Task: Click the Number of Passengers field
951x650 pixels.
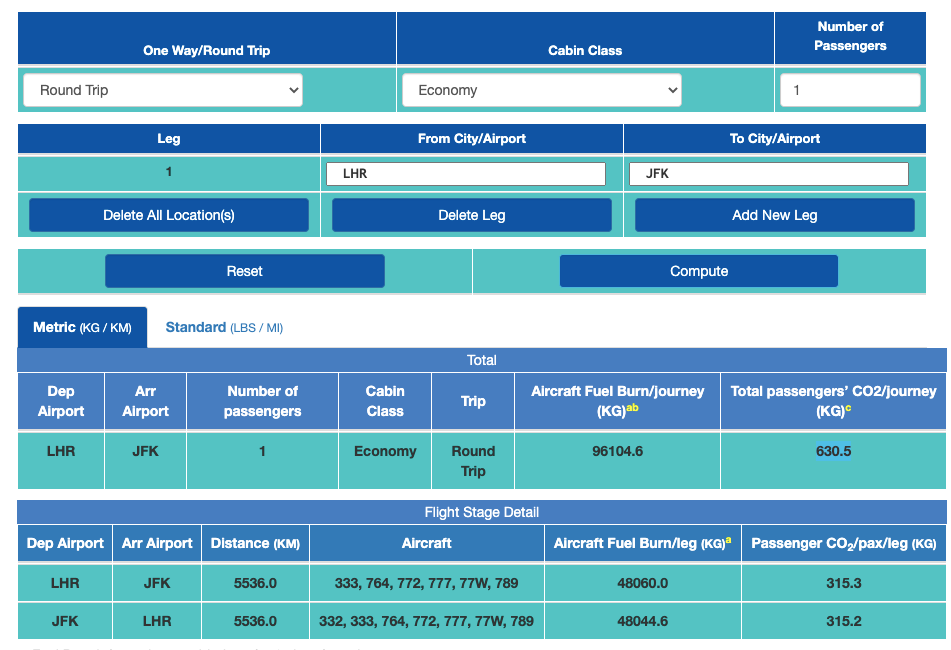Action: [850, 90]
